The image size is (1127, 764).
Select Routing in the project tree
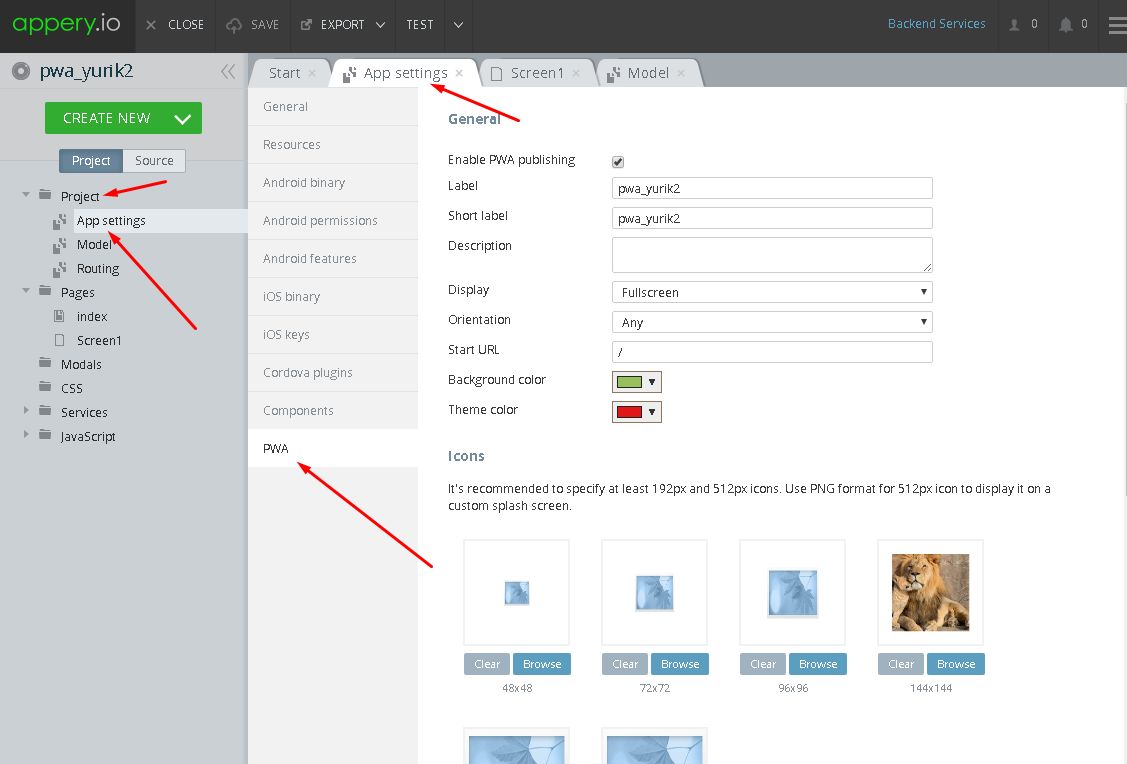tap(98, 269)
